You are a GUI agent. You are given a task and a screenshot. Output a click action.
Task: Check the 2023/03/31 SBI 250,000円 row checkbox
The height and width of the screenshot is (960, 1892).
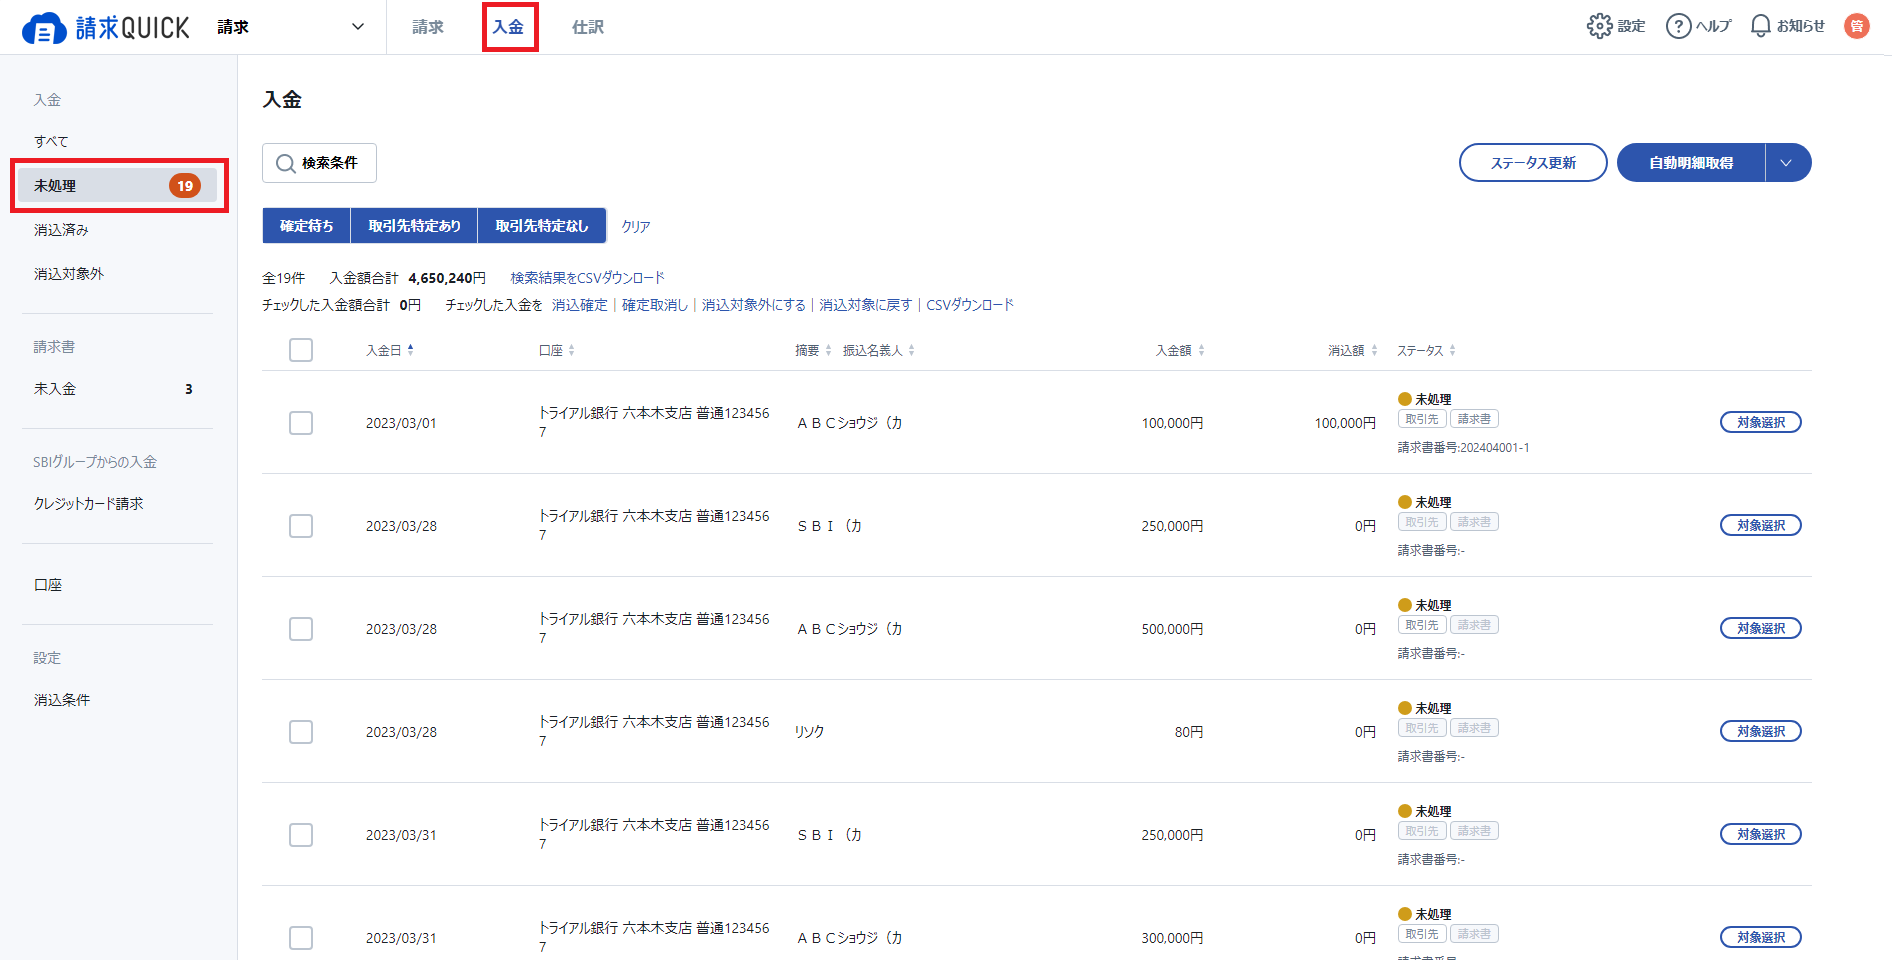tap(301, 835)
